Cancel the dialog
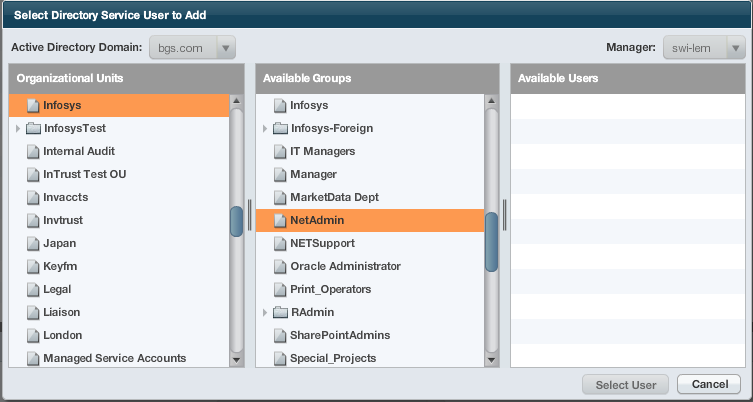 click(x=709, y=384)
